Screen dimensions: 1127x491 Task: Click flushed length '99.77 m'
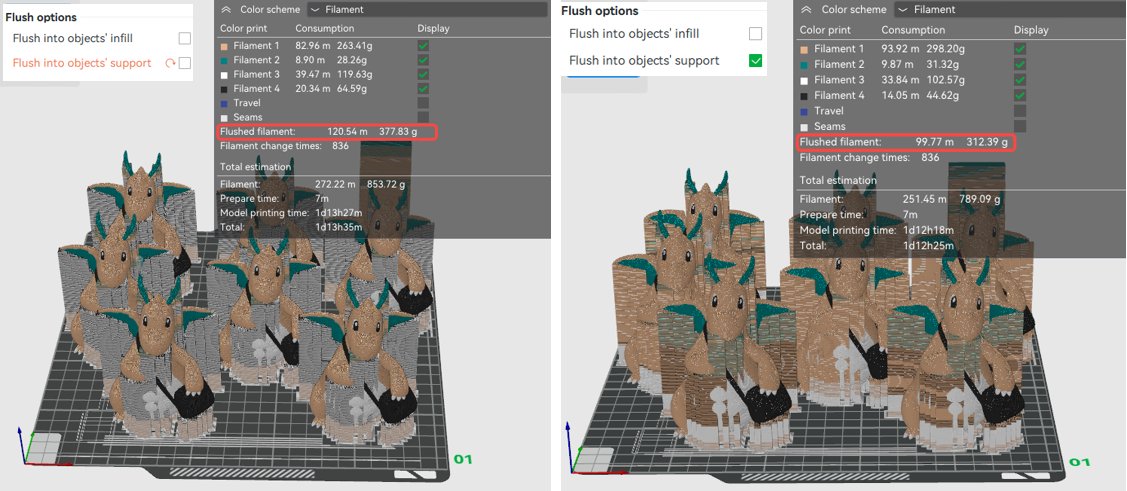coord(935,142)
